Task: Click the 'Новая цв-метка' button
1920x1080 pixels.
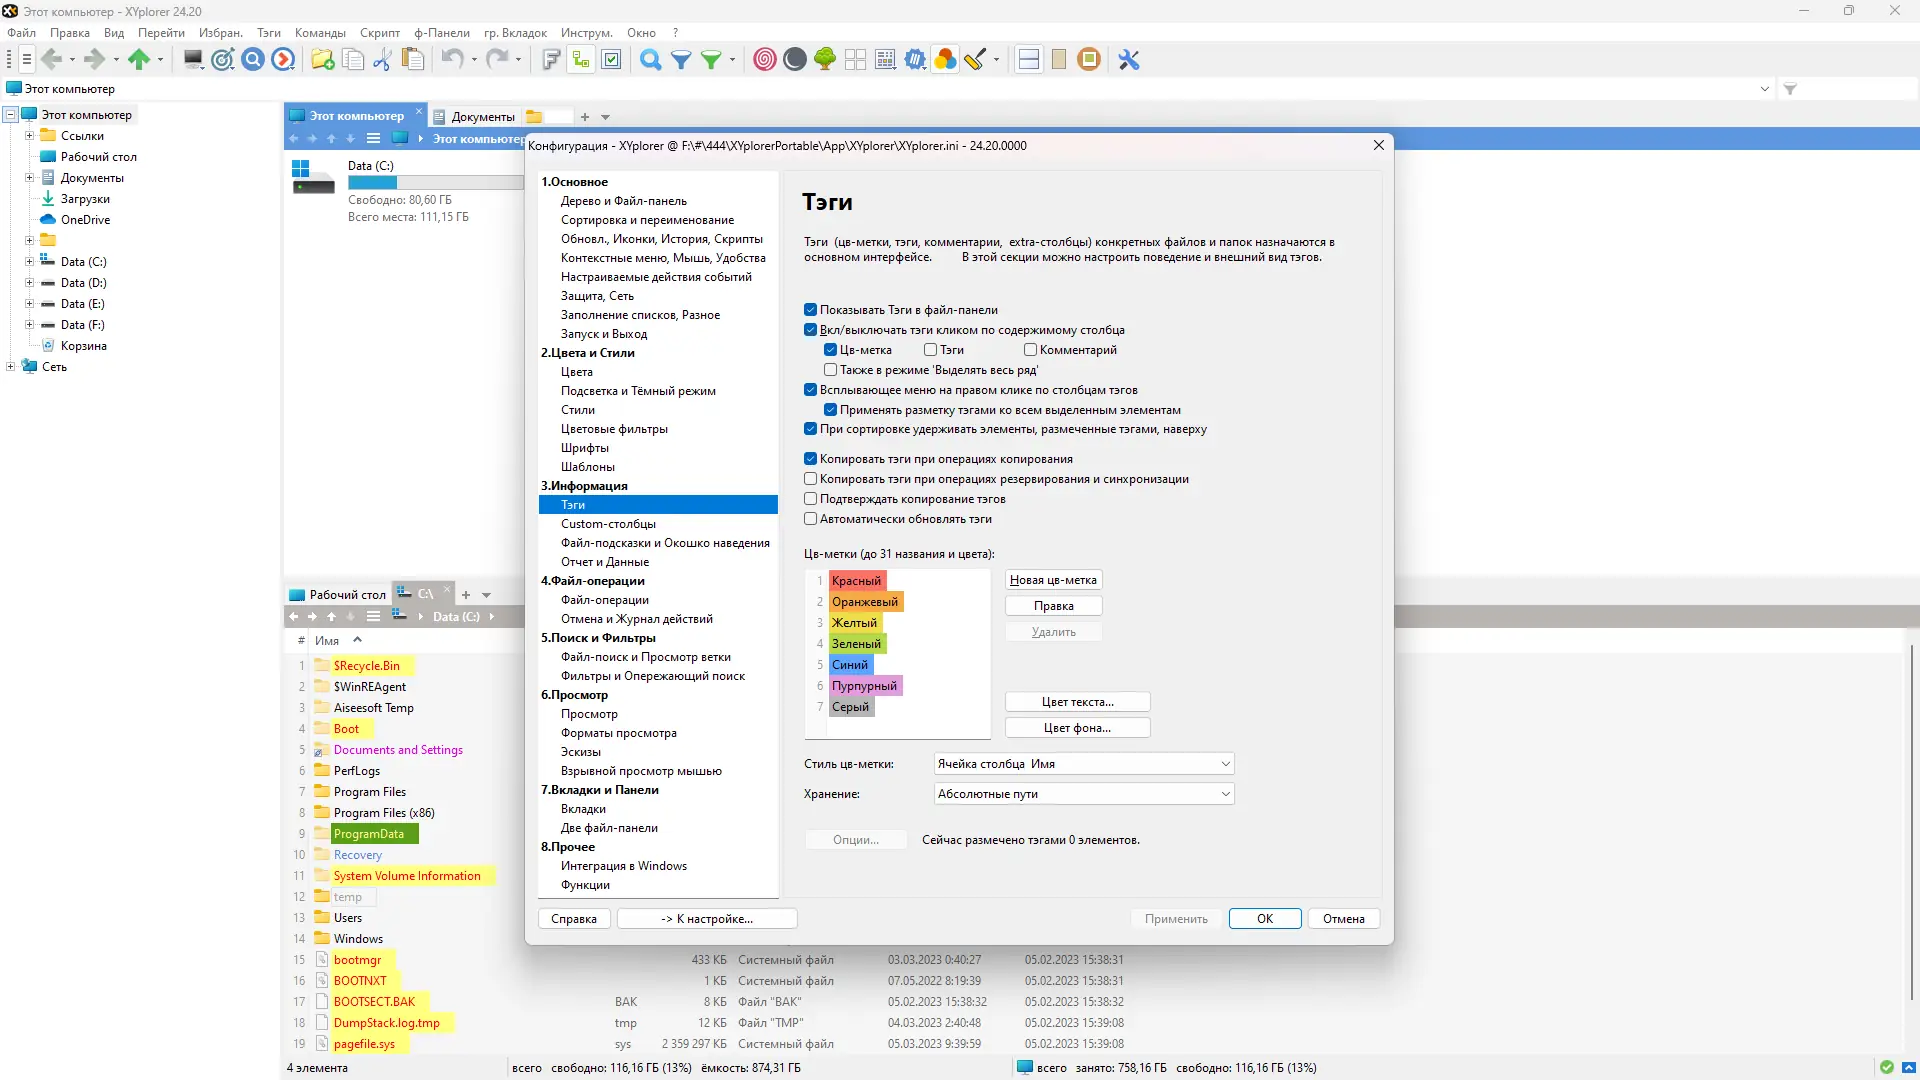Action: coord(1053,580)
